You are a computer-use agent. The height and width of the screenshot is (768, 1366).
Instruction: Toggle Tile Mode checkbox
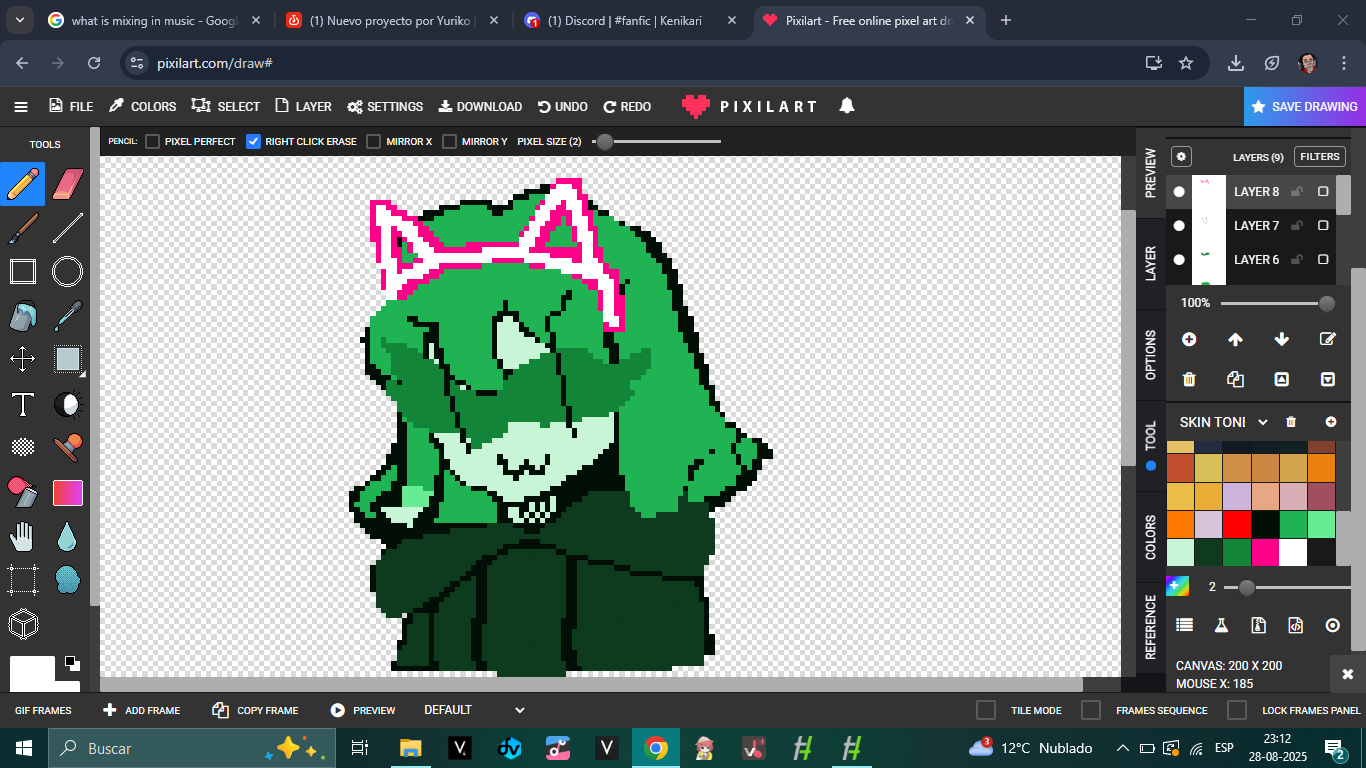(986, 710)
